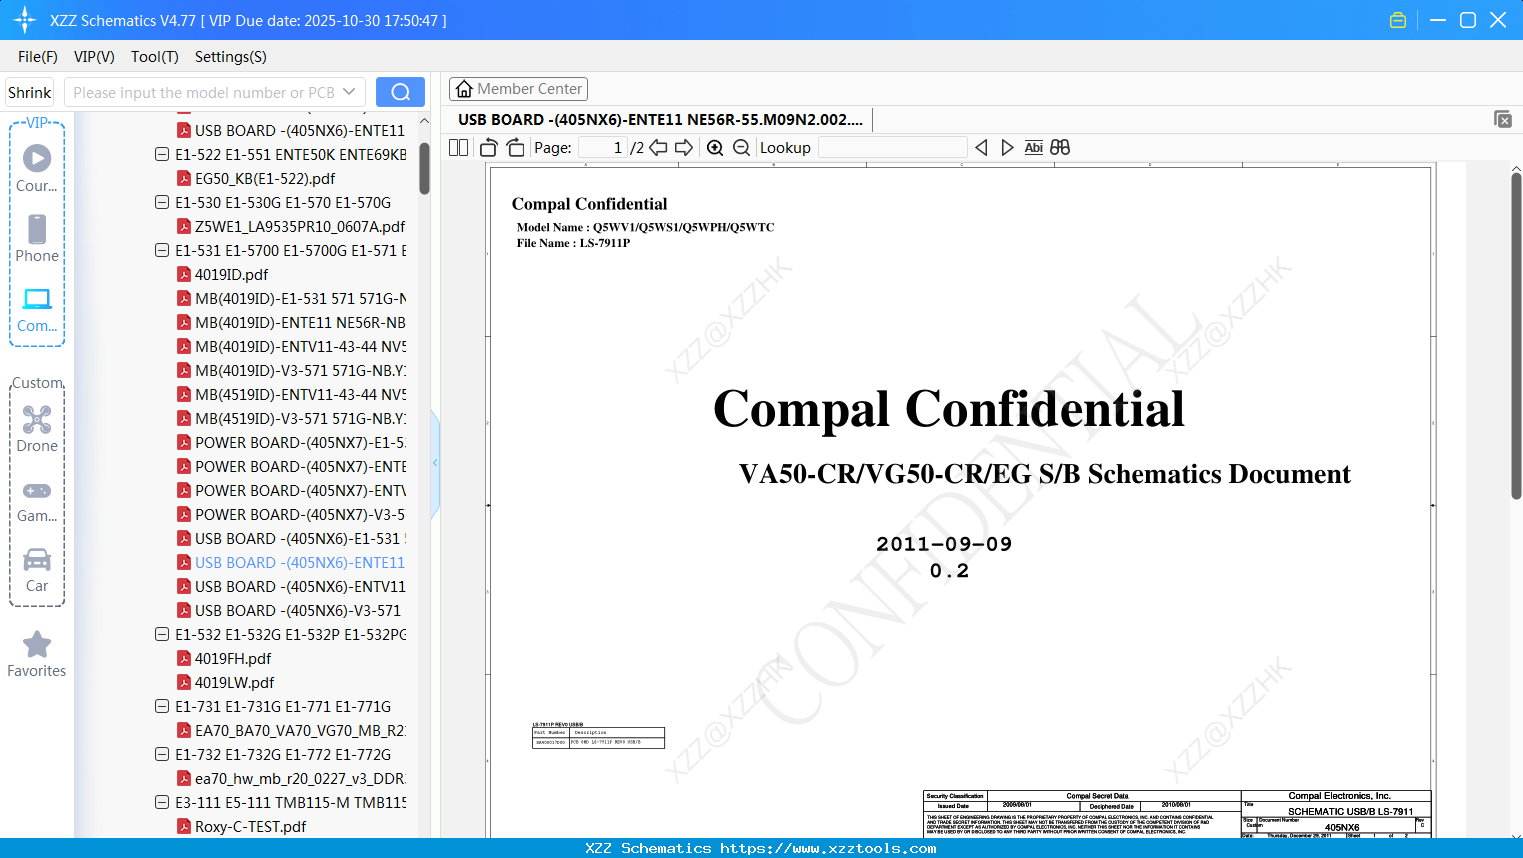Open the Car category in sidebar
This screenshot has width=1523, height=858.
pyautogui.click(x=37, y=570)
